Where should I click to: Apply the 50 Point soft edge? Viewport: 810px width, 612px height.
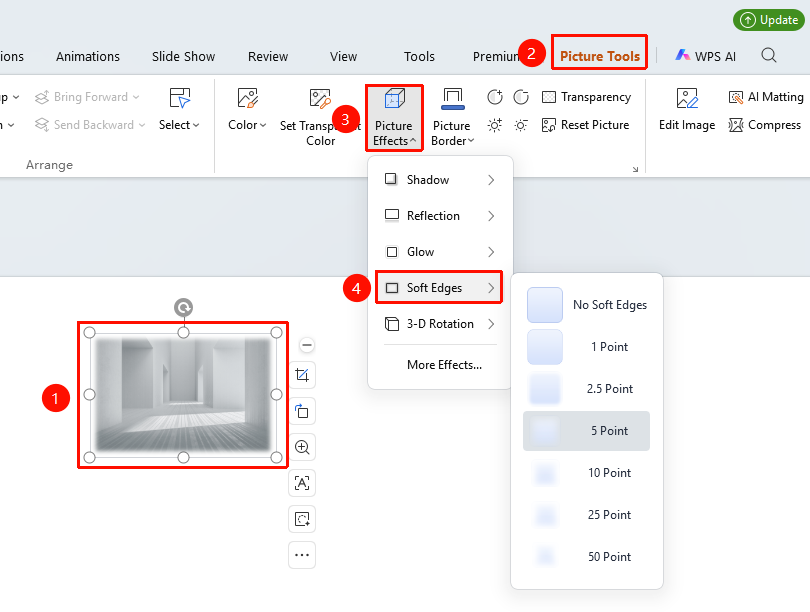(x=586, y=557)
